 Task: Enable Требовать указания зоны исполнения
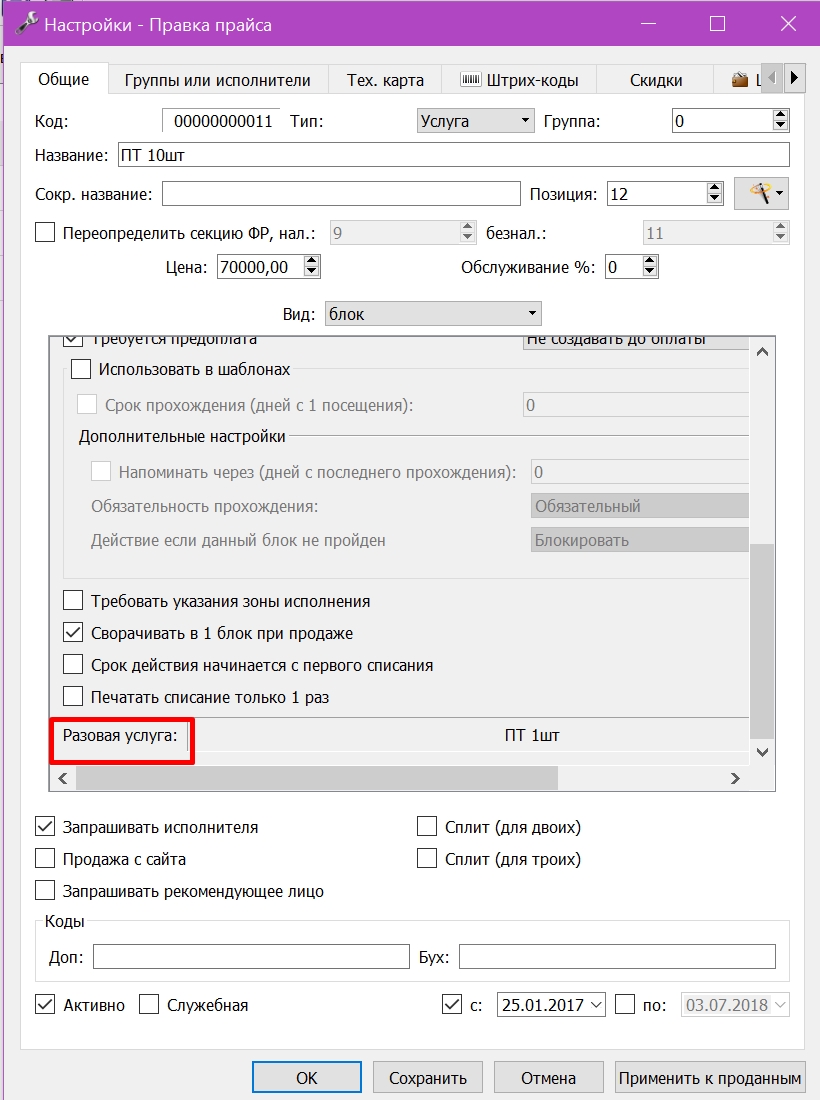73,601
